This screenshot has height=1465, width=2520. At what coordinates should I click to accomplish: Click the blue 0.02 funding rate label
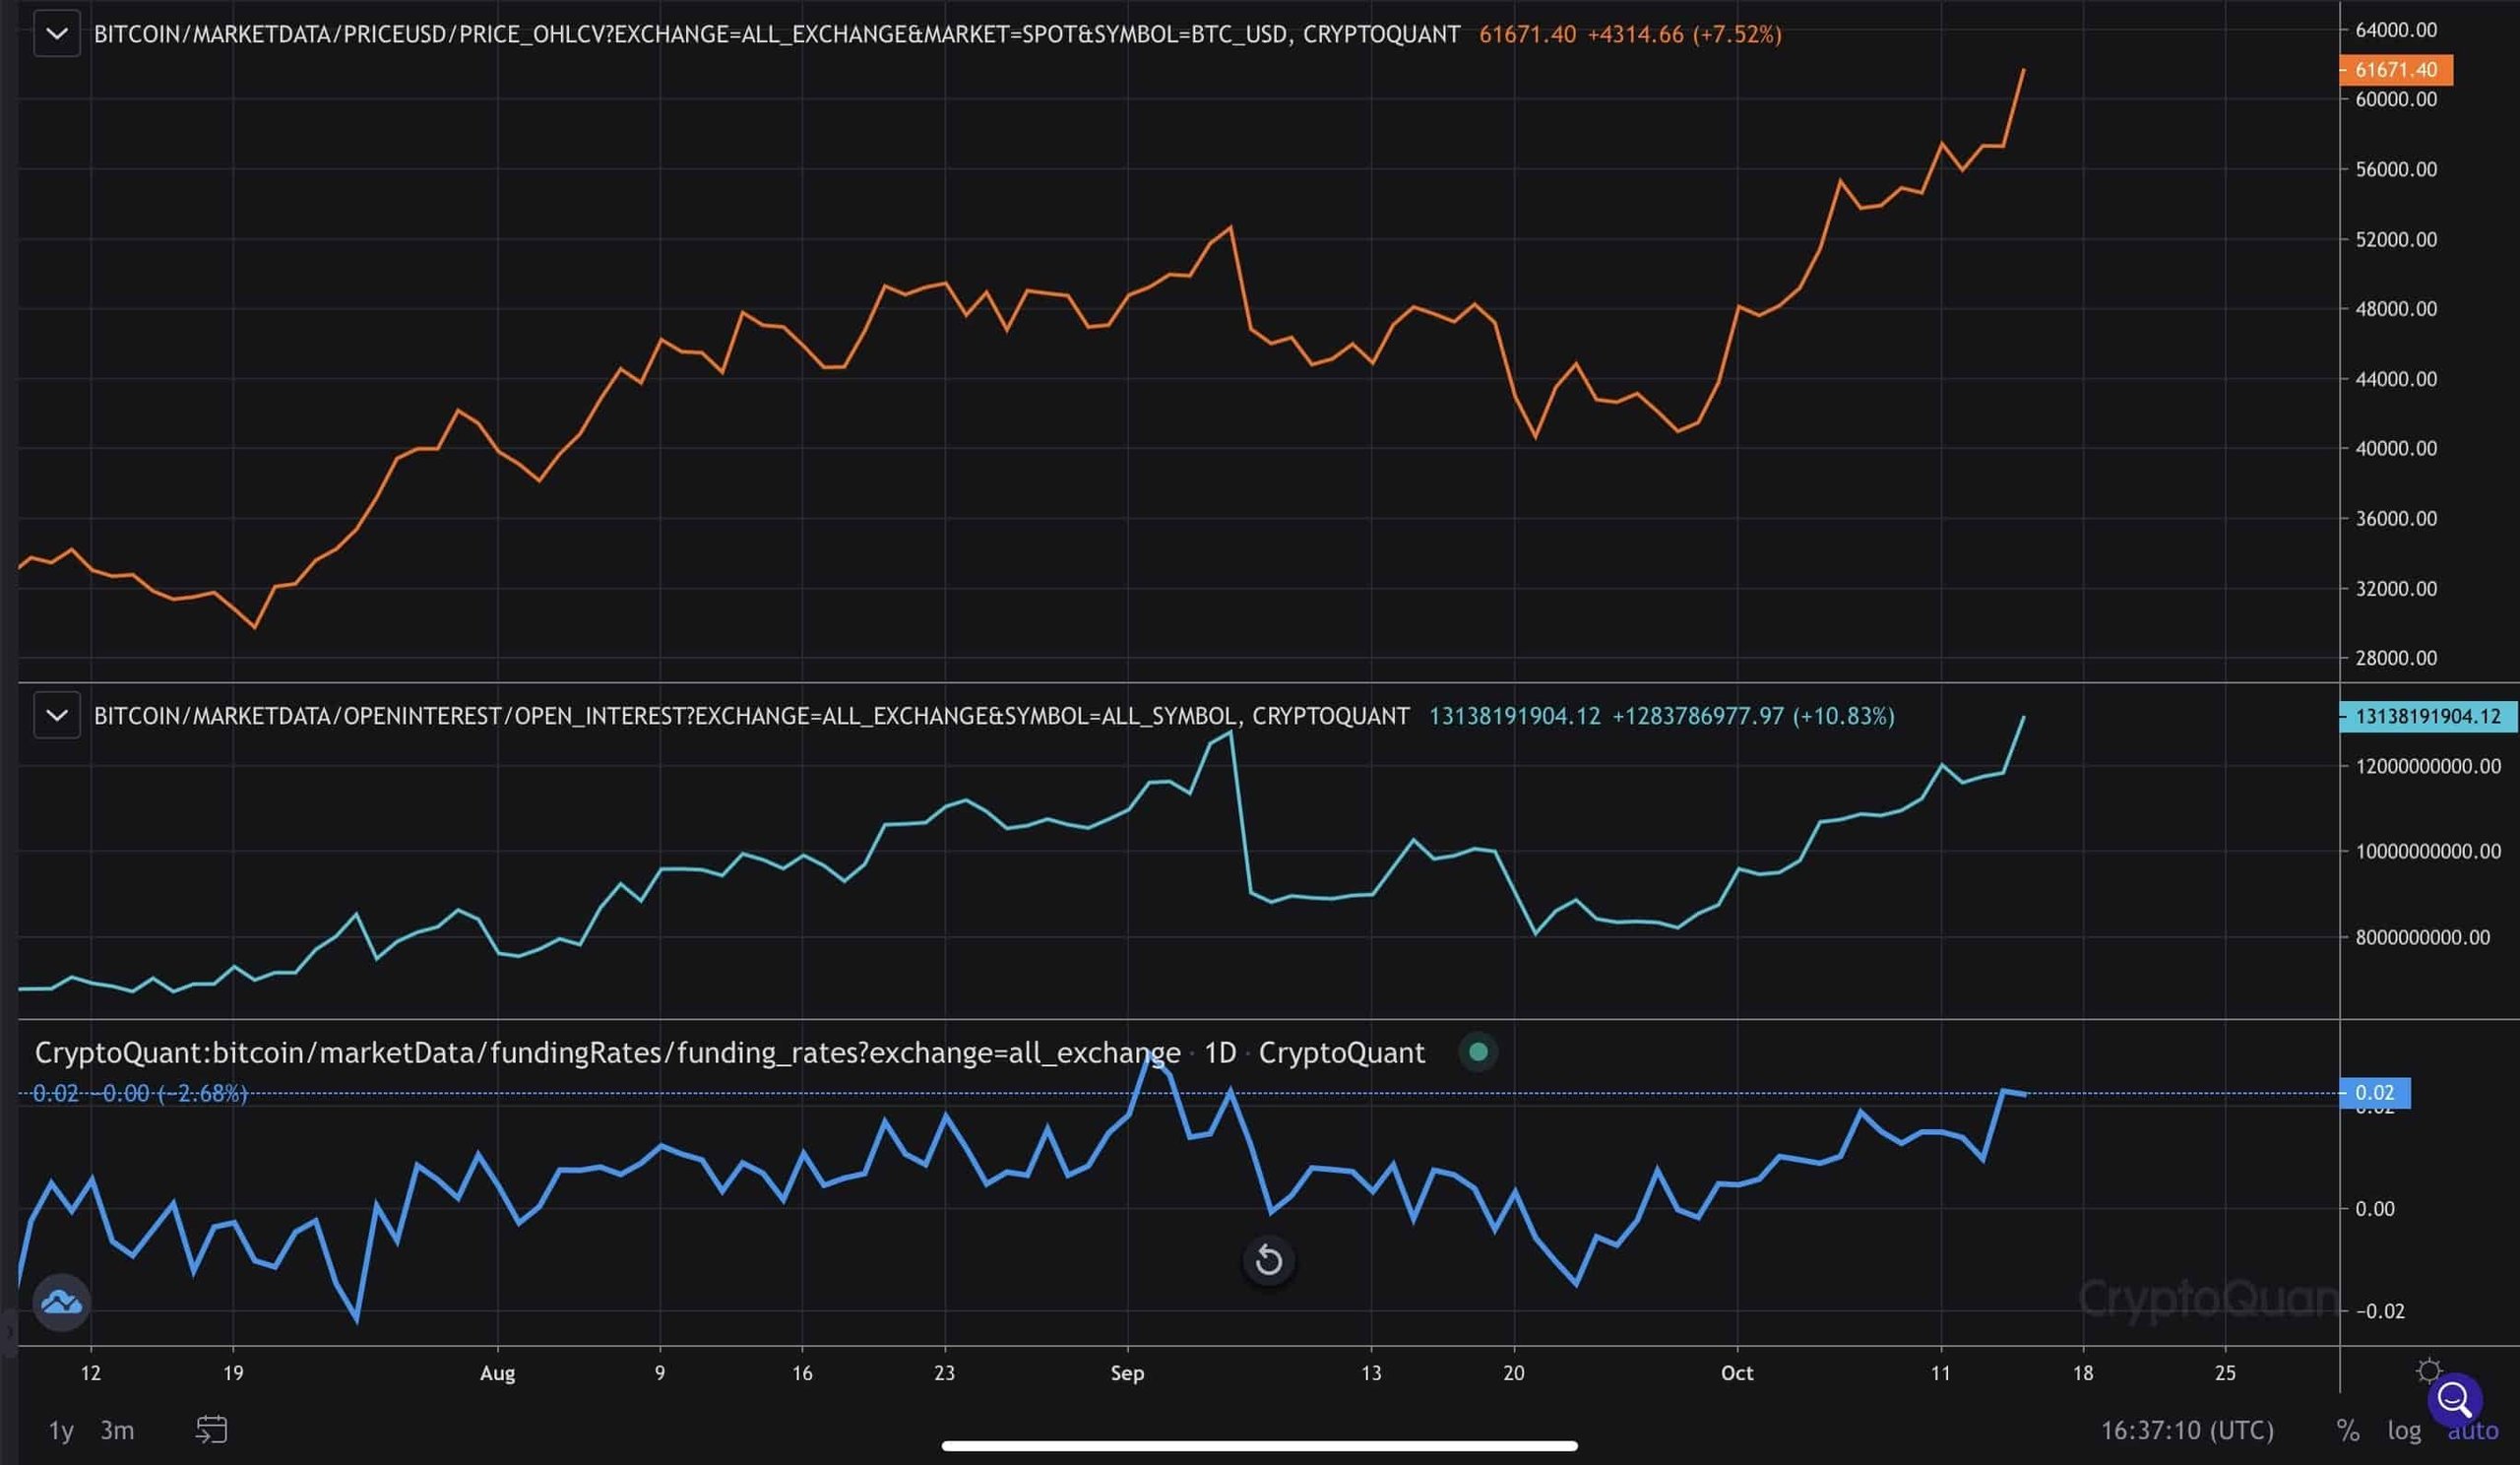(2375, 1093)
